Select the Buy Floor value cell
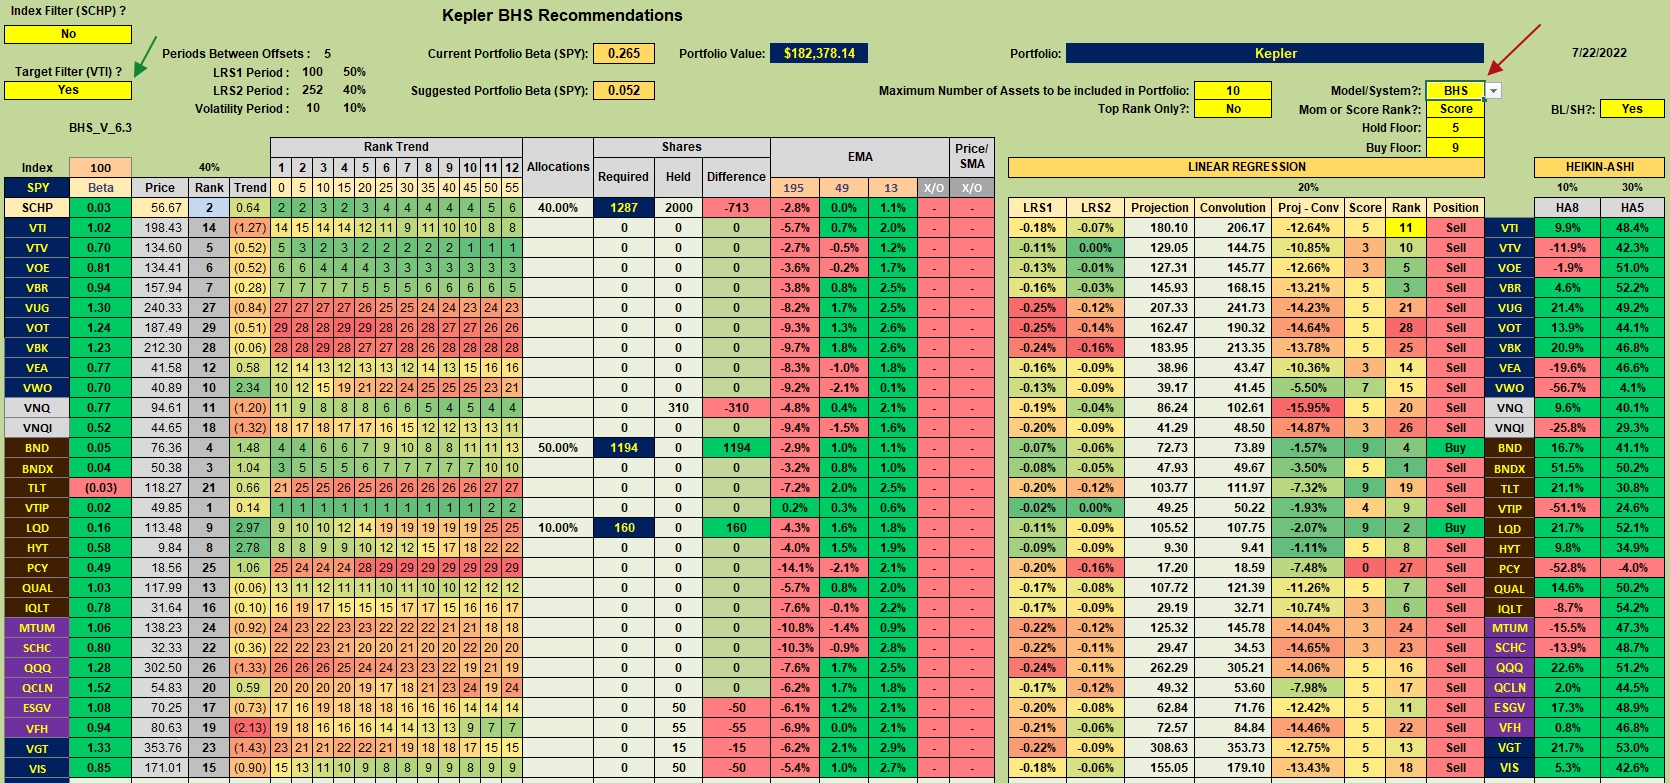Viewport: 1670px width, 783px height. click(x=1455, y=148)
